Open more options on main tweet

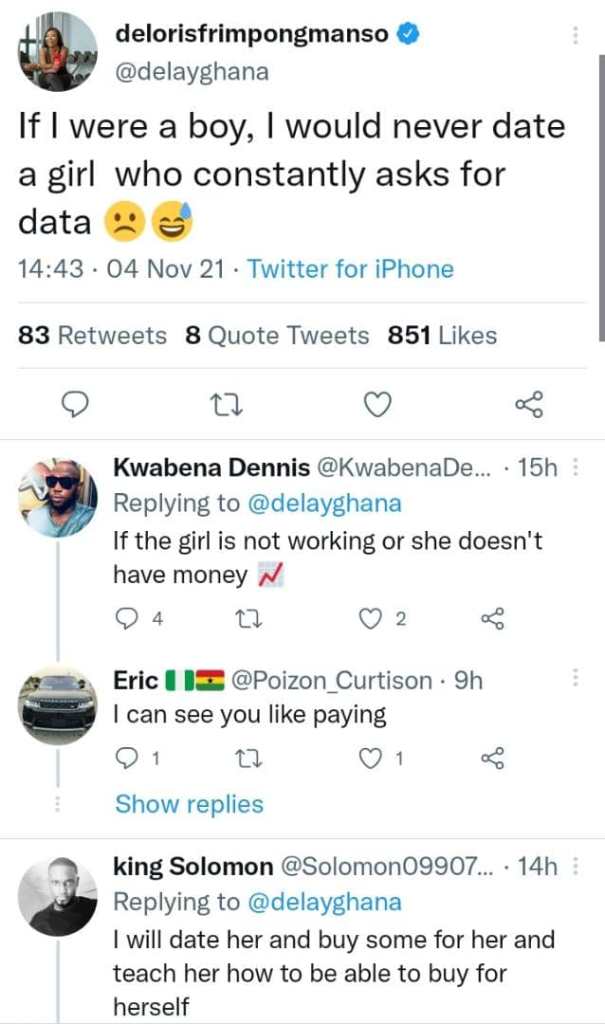(575, 35)
